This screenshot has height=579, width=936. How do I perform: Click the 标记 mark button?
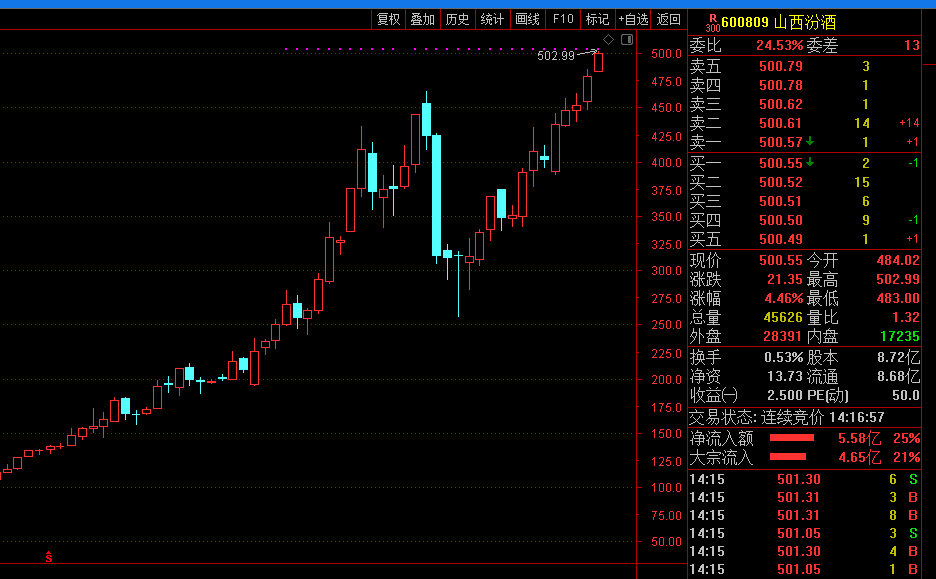[x=598, y=19]
